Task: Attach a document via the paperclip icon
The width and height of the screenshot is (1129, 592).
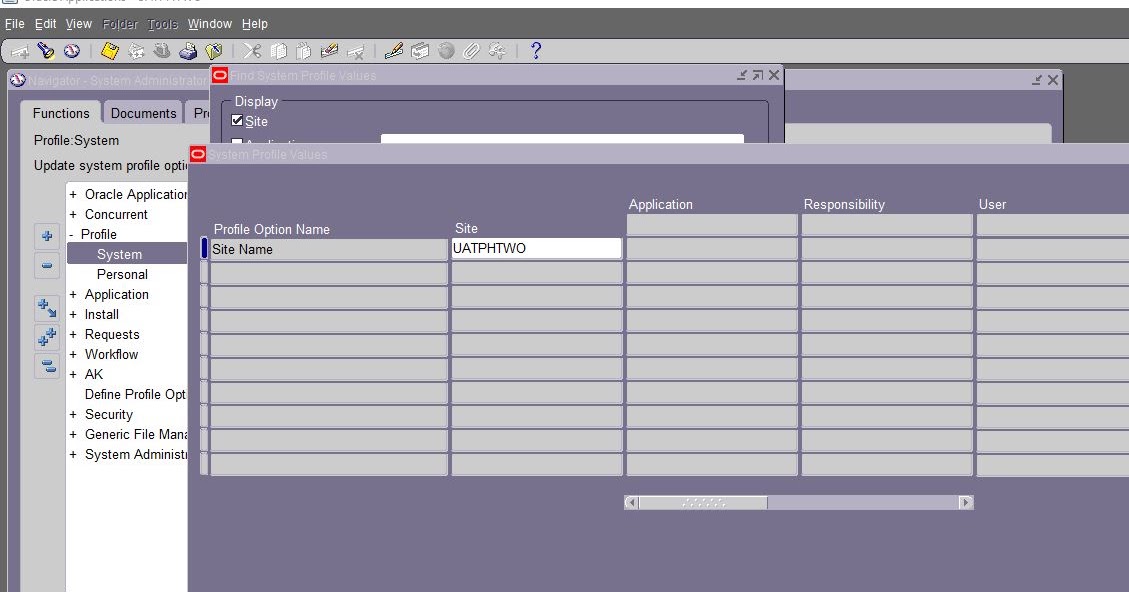Action: (472, 50)
